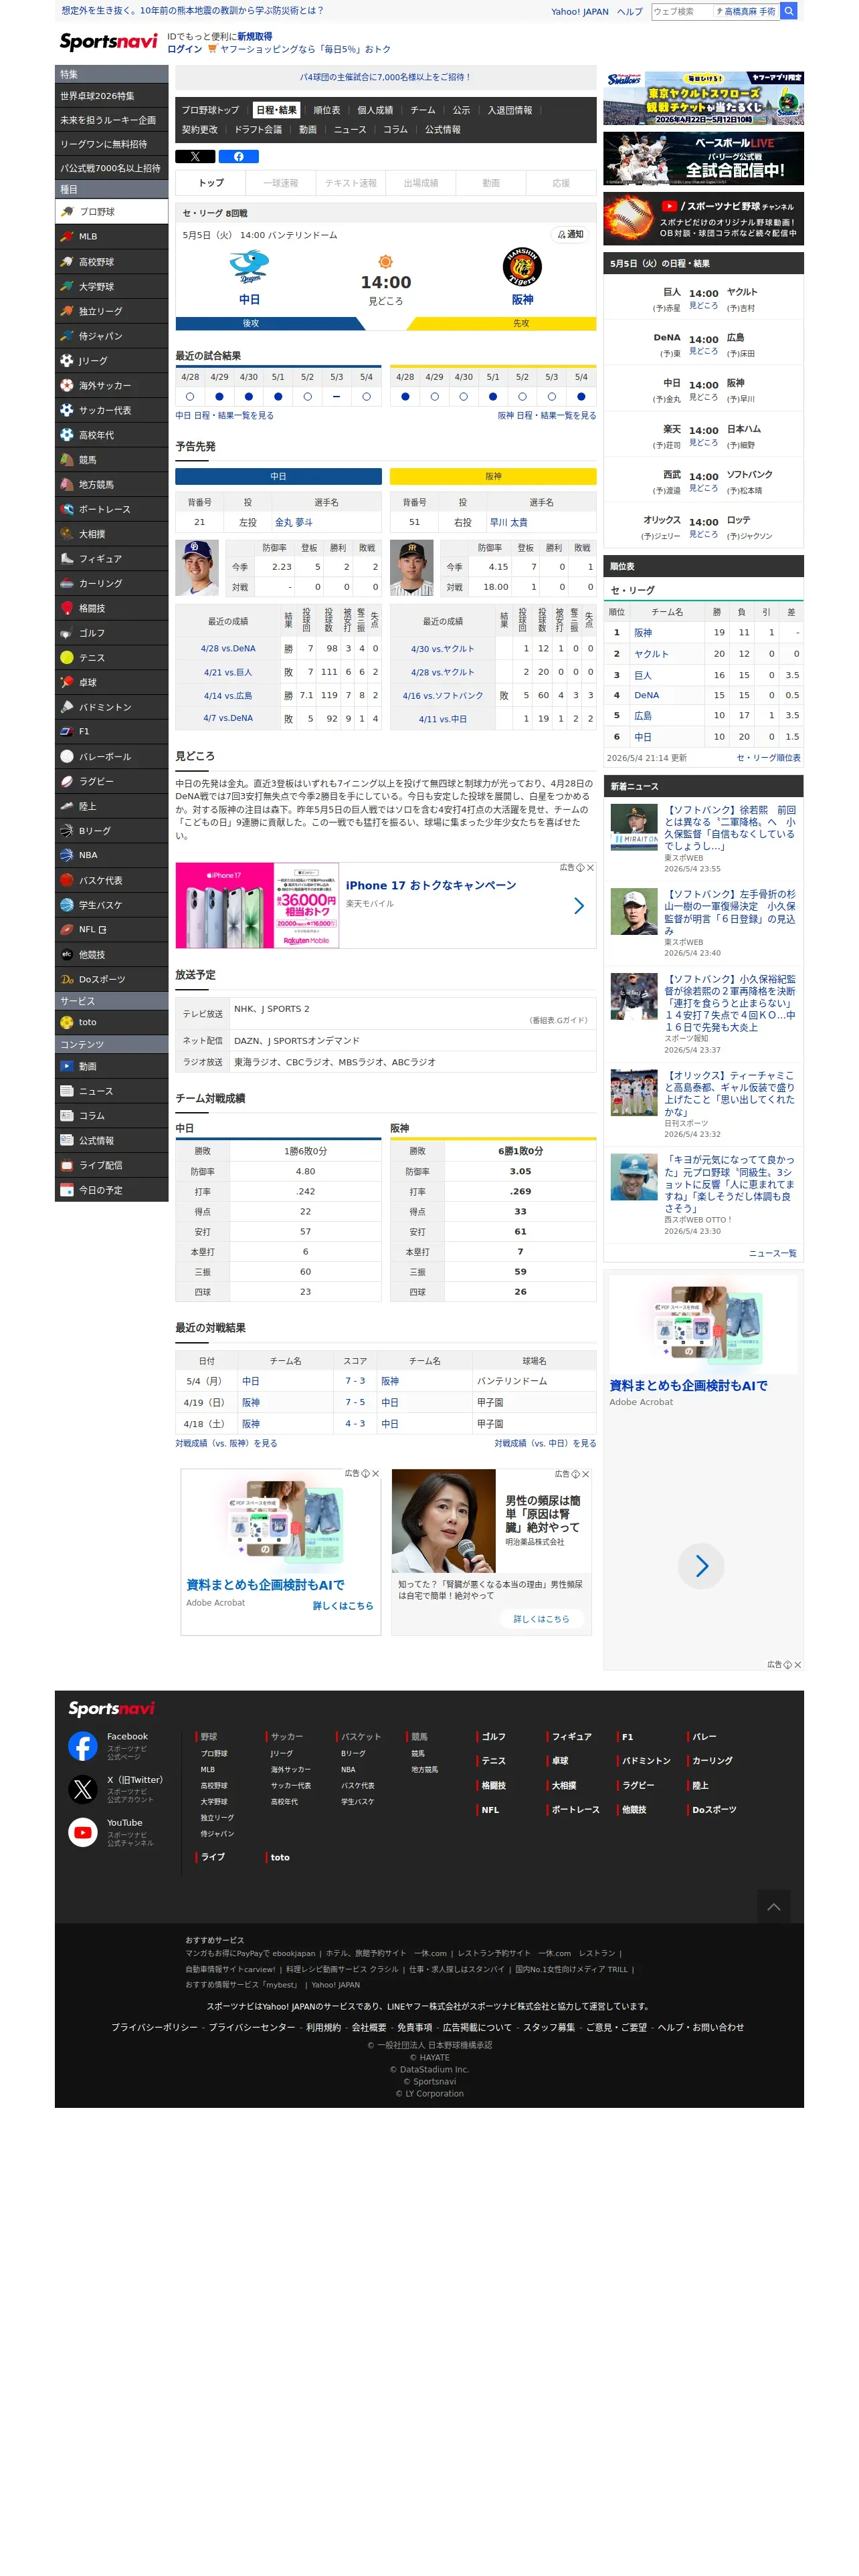This screenshot has width=859, height=2576.
Task: Toggle the 通知 notification bell
Action: coord(570,235)
